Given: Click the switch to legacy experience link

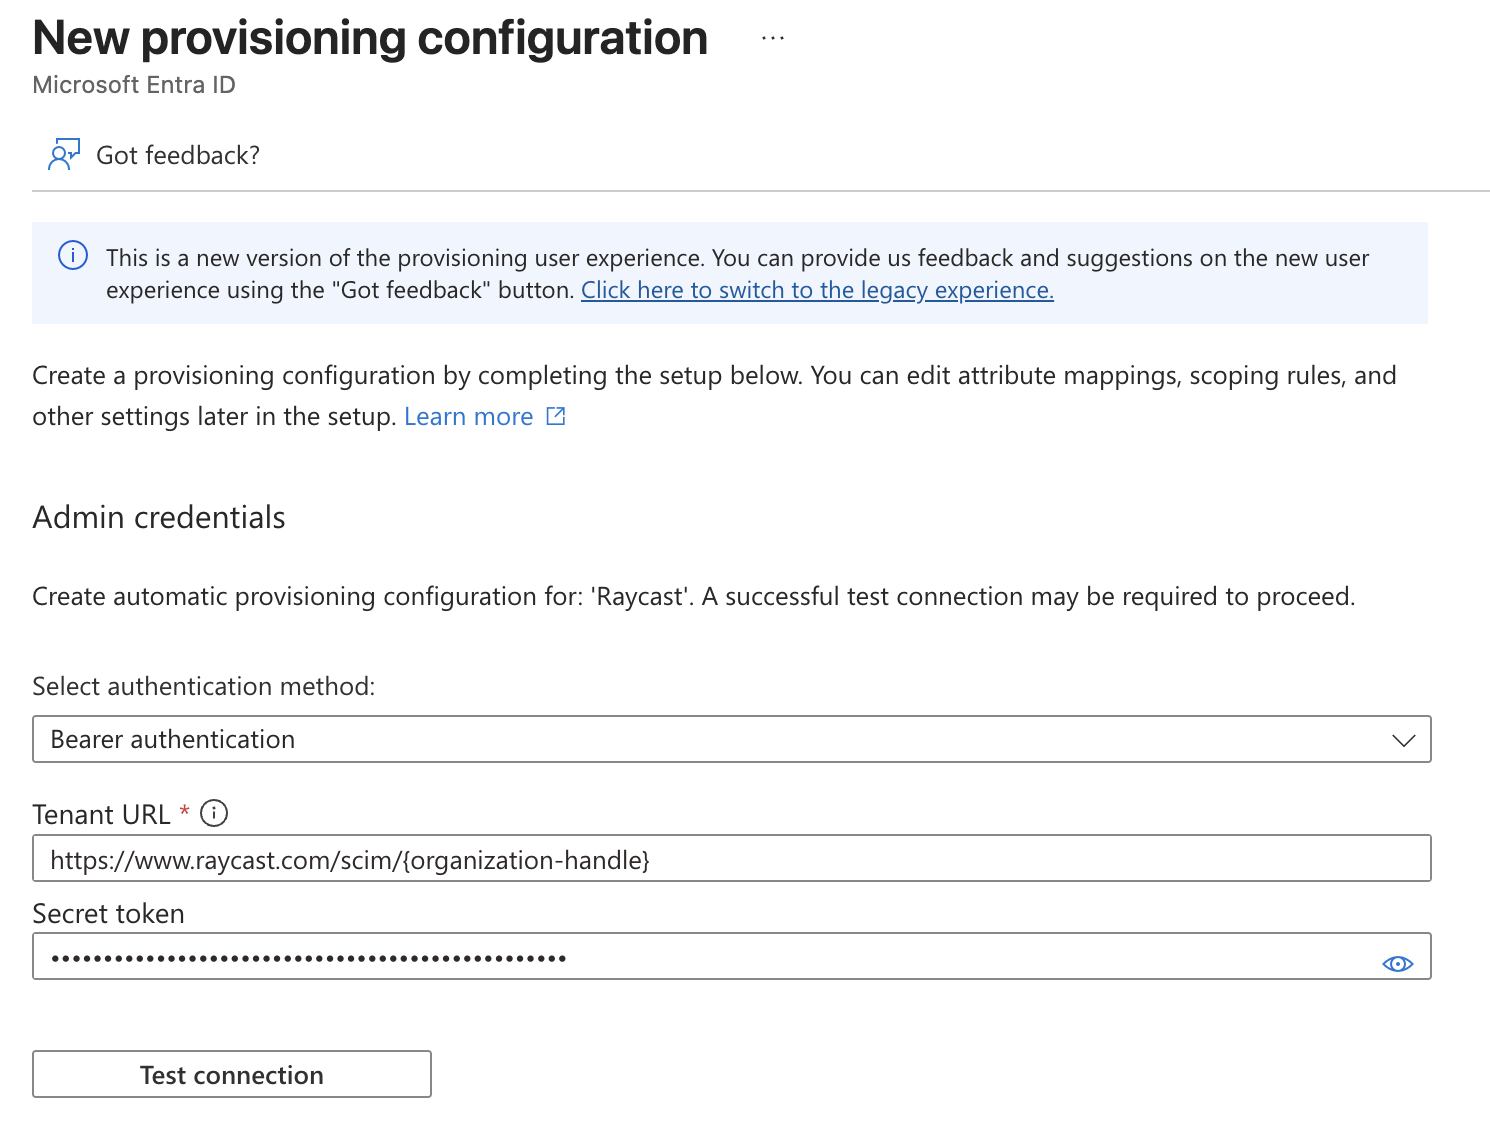Looking at the screenshot, I should 817,290.
